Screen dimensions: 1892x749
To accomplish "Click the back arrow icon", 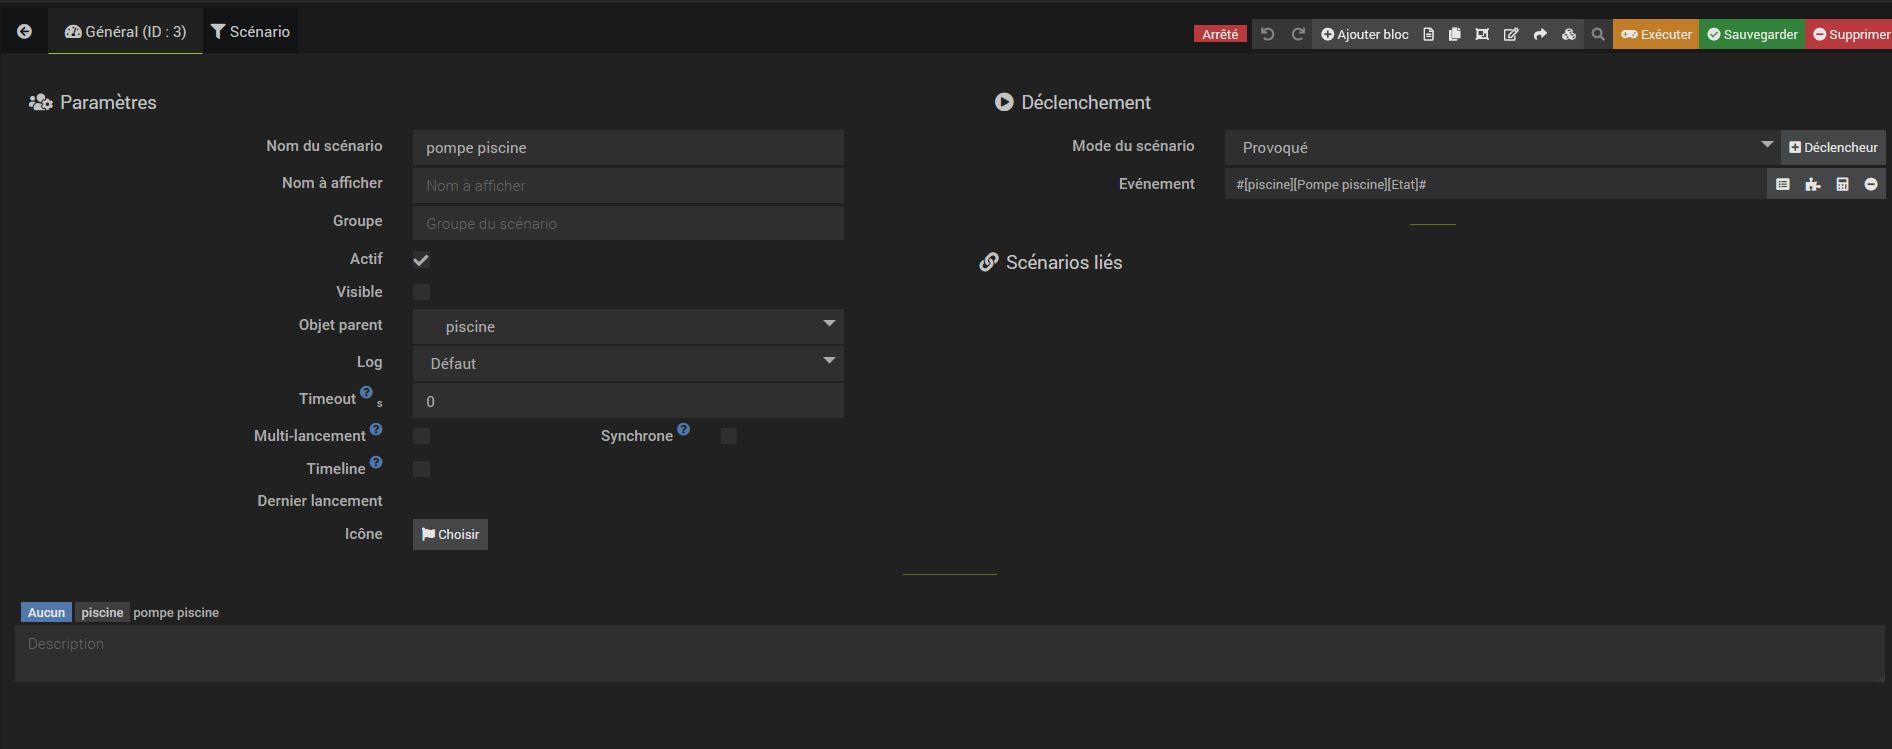I will pyautogui.click(x=24, y=32).
